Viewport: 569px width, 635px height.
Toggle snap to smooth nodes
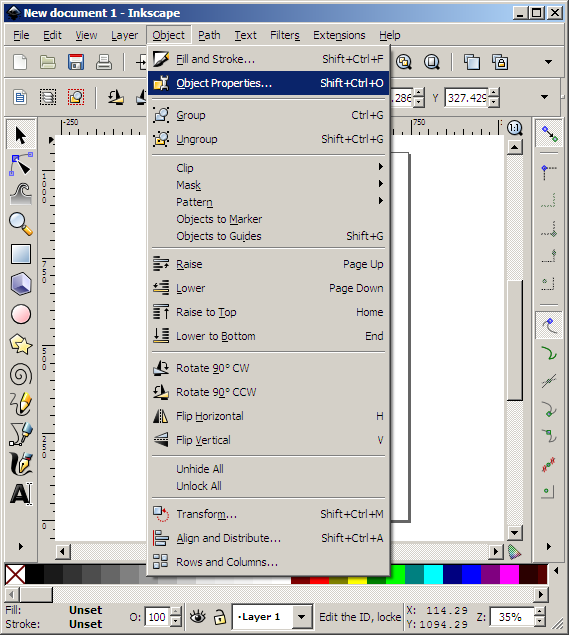click(x=550, y=436)
